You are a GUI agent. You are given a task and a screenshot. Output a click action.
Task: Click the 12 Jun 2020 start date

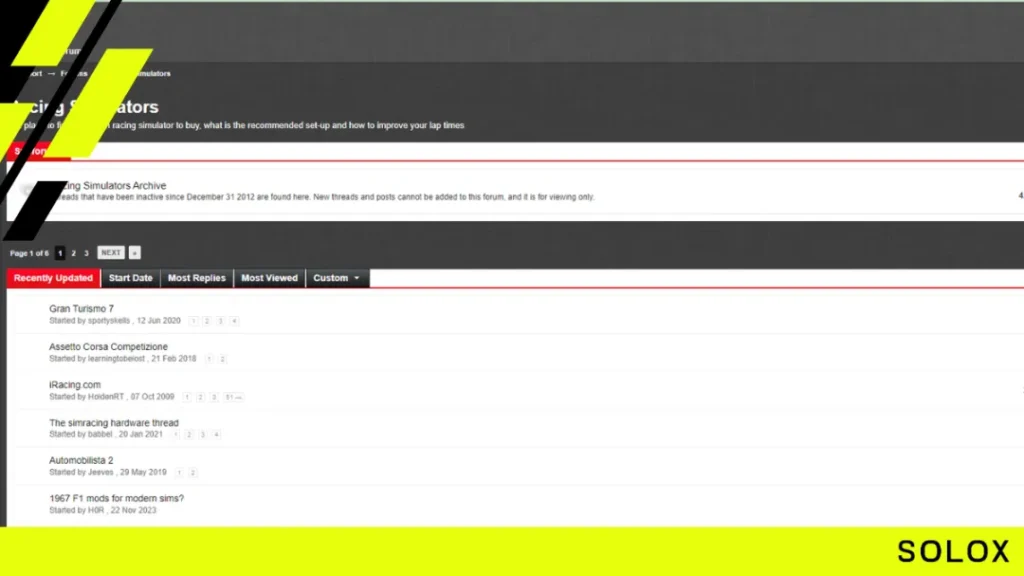pos(159,321)
